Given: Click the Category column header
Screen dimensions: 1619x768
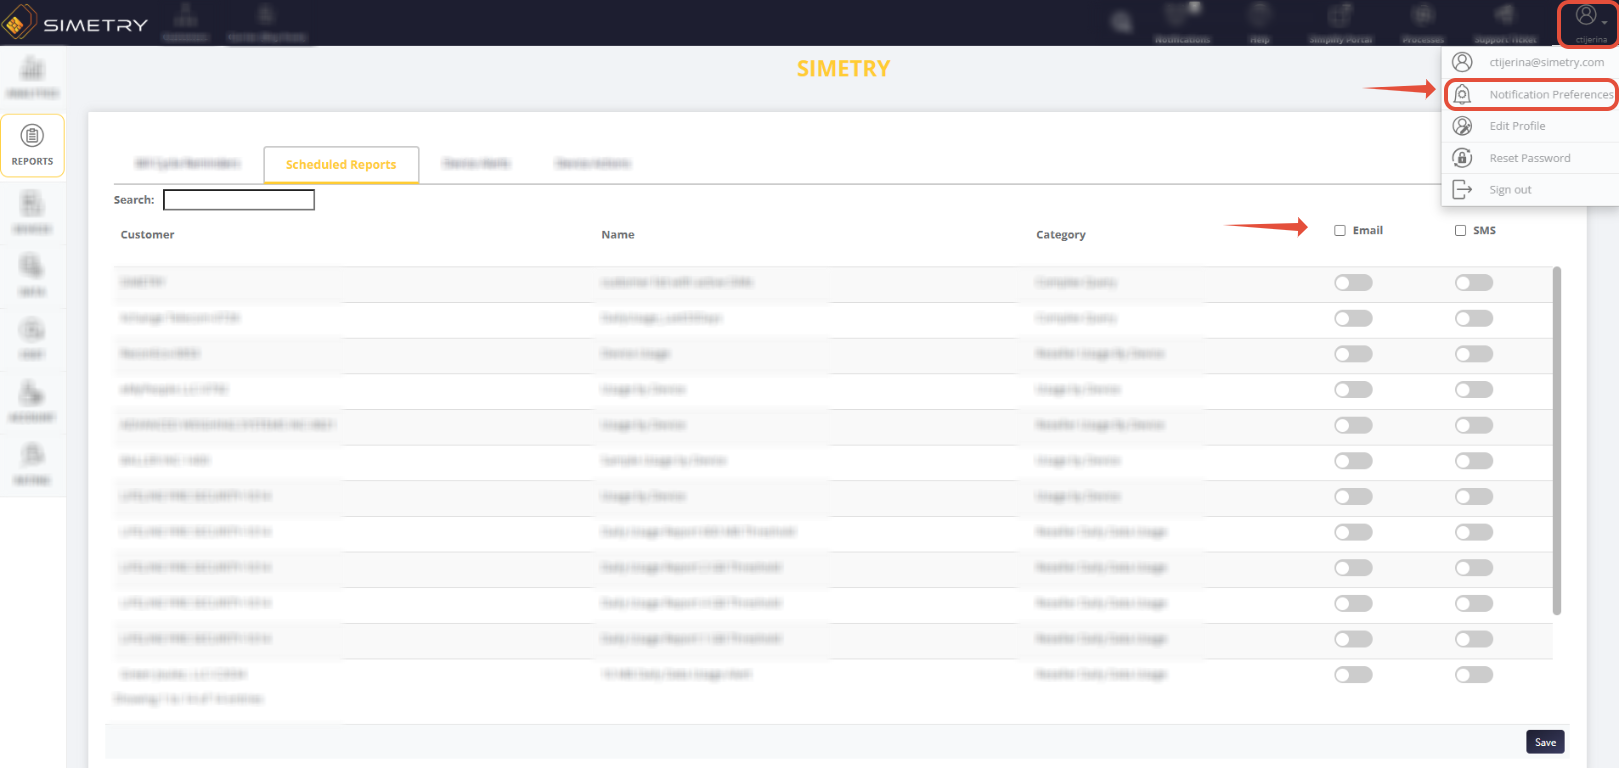Looking at the screenshot, I should pyautogui.click(x=1061, y=235).
